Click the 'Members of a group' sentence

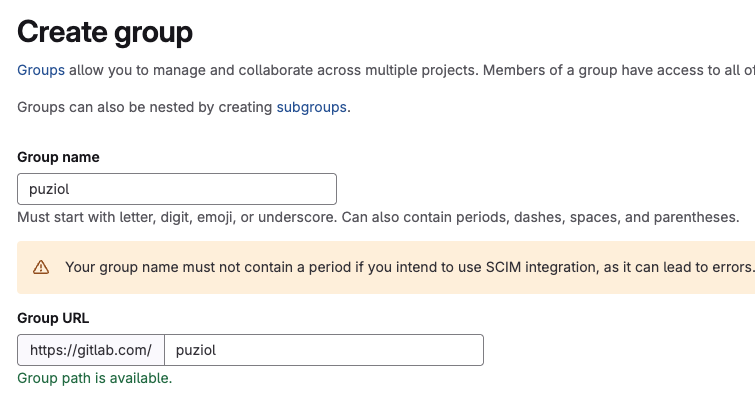600,70
